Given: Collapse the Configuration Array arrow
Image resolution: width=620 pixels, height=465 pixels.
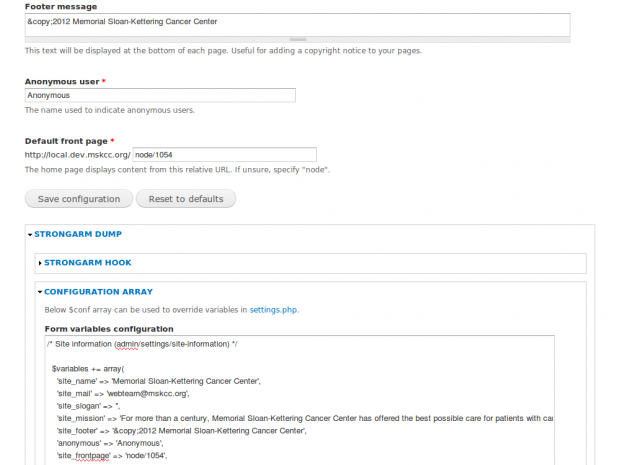Looking at the screenshot, I should click(x=40, y=292).
